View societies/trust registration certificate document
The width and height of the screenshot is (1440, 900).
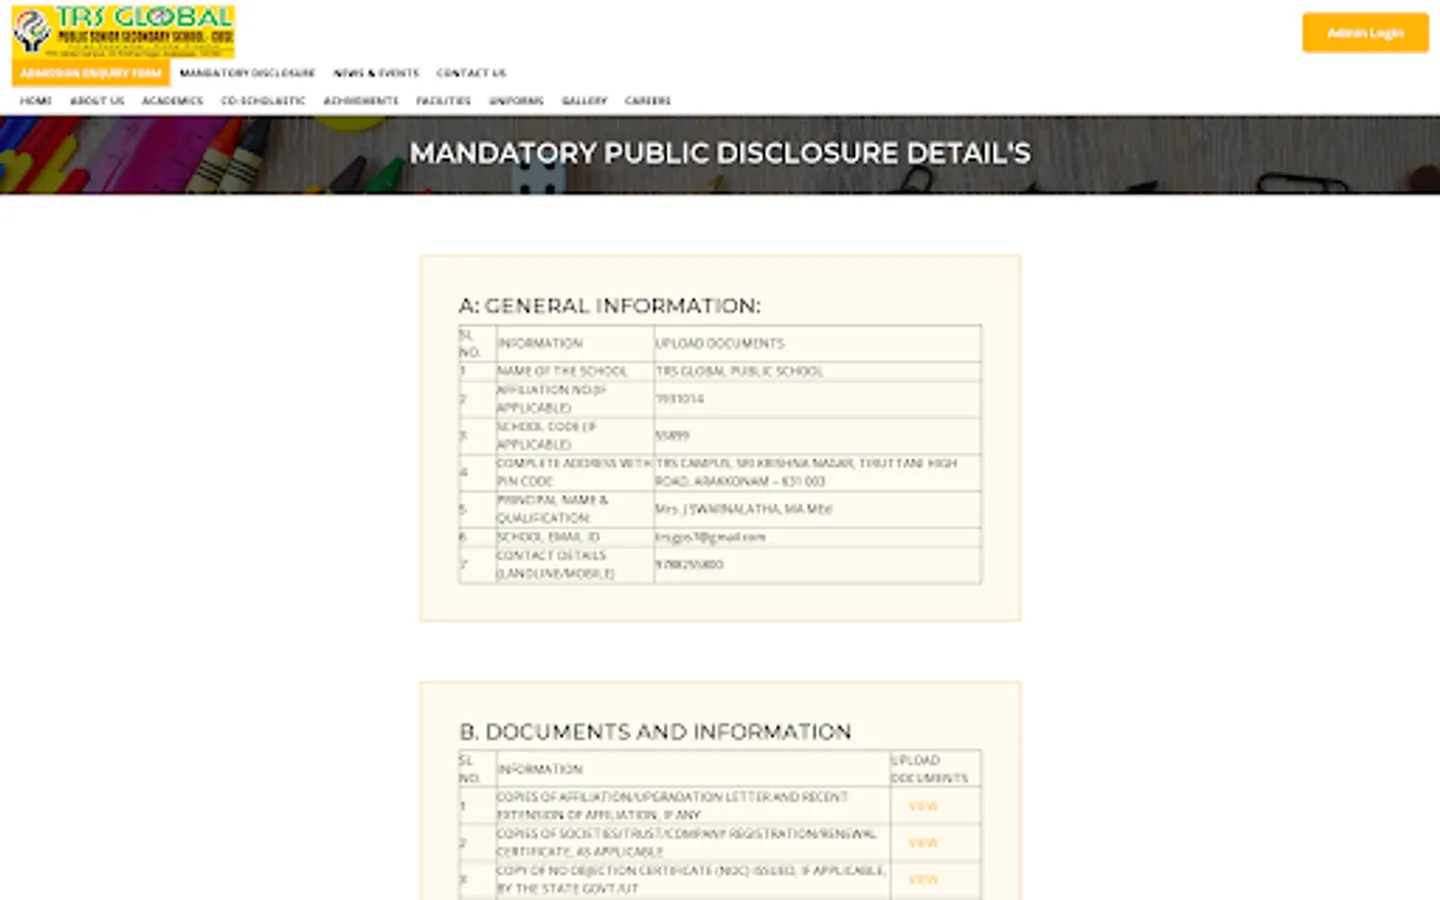pos(923,843)
